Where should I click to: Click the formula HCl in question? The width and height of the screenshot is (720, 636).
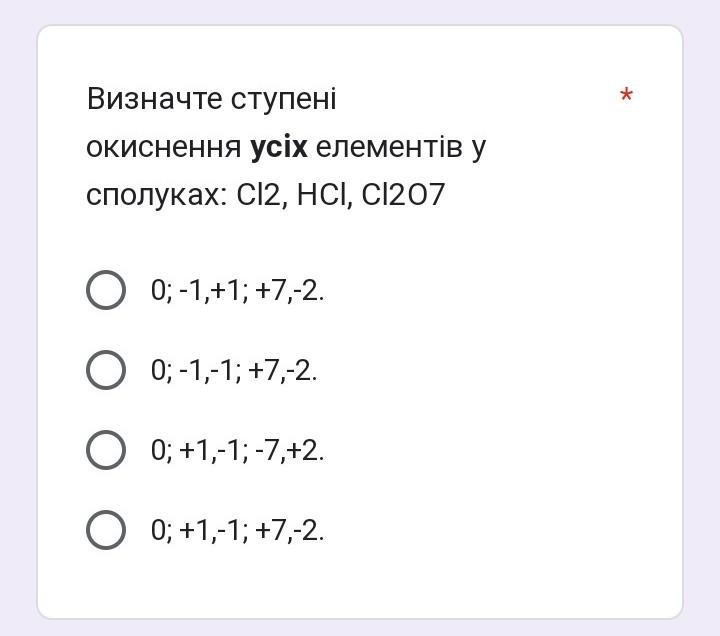click(322, 195)
